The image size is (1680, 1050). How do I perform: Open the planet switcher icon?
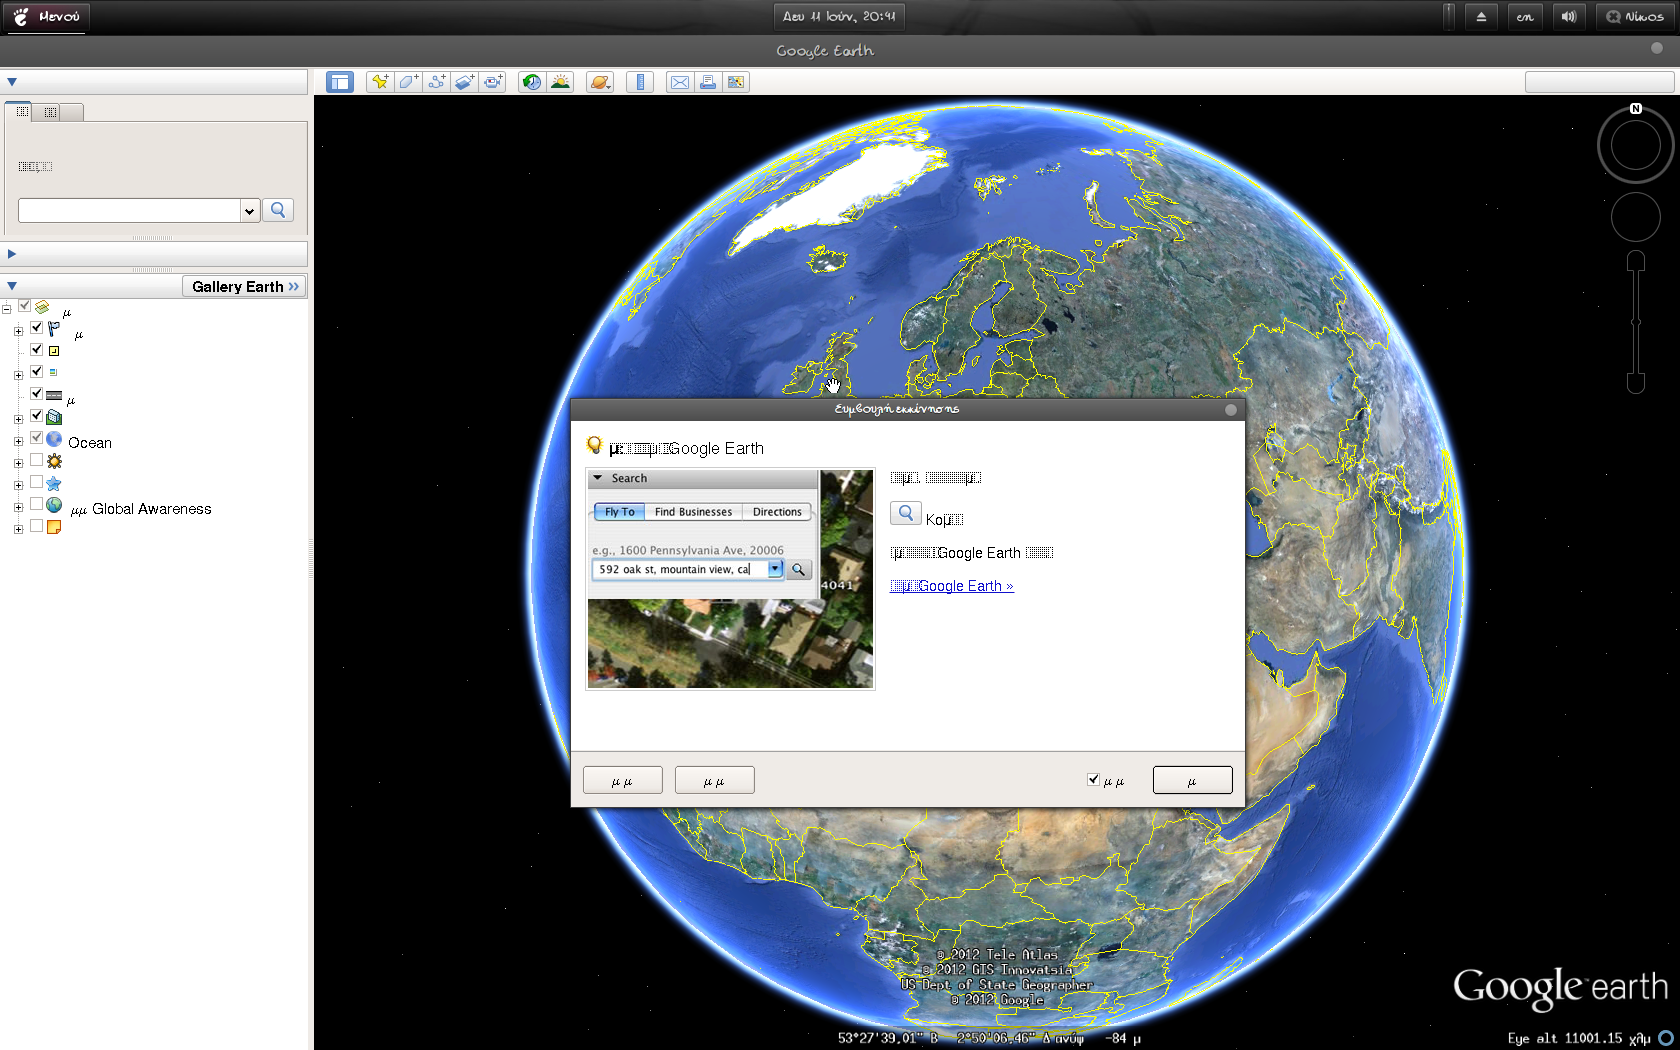tap(600, 82)
